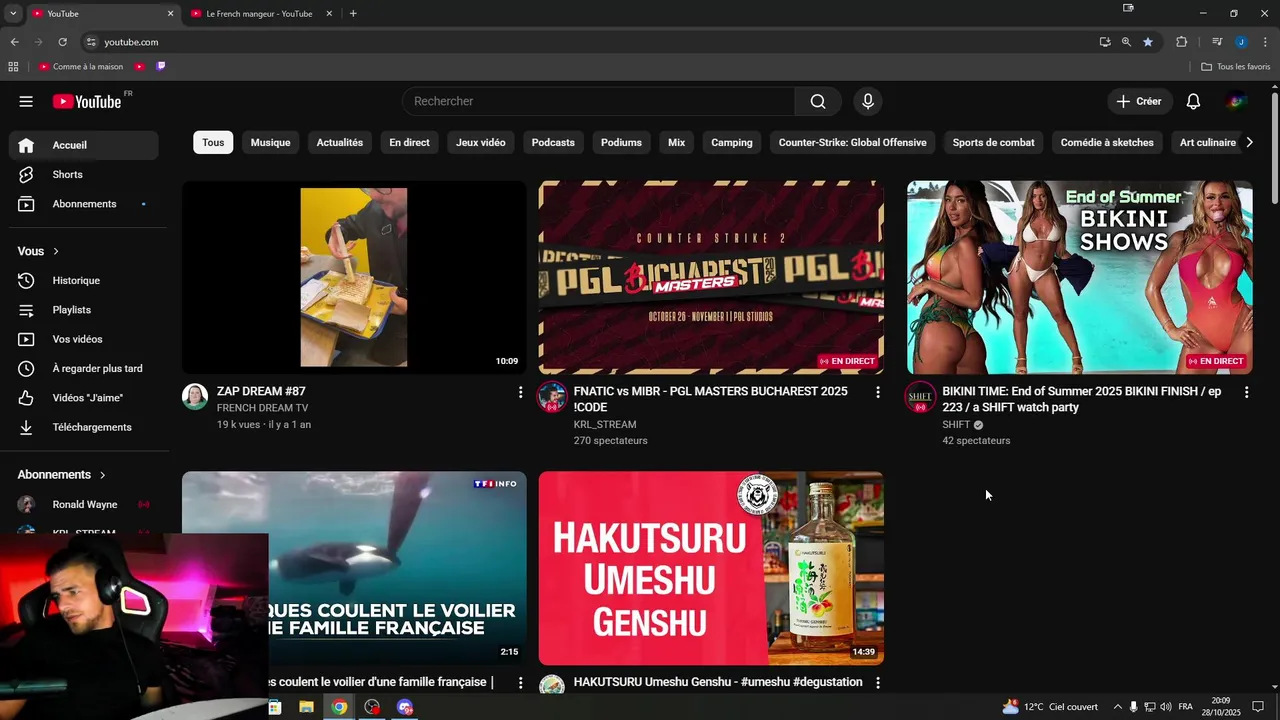Open the weather widget 12°C Ciel couvert
Image resolution: width=1280 pixels, height=720 pixels.
point(1050,707)
